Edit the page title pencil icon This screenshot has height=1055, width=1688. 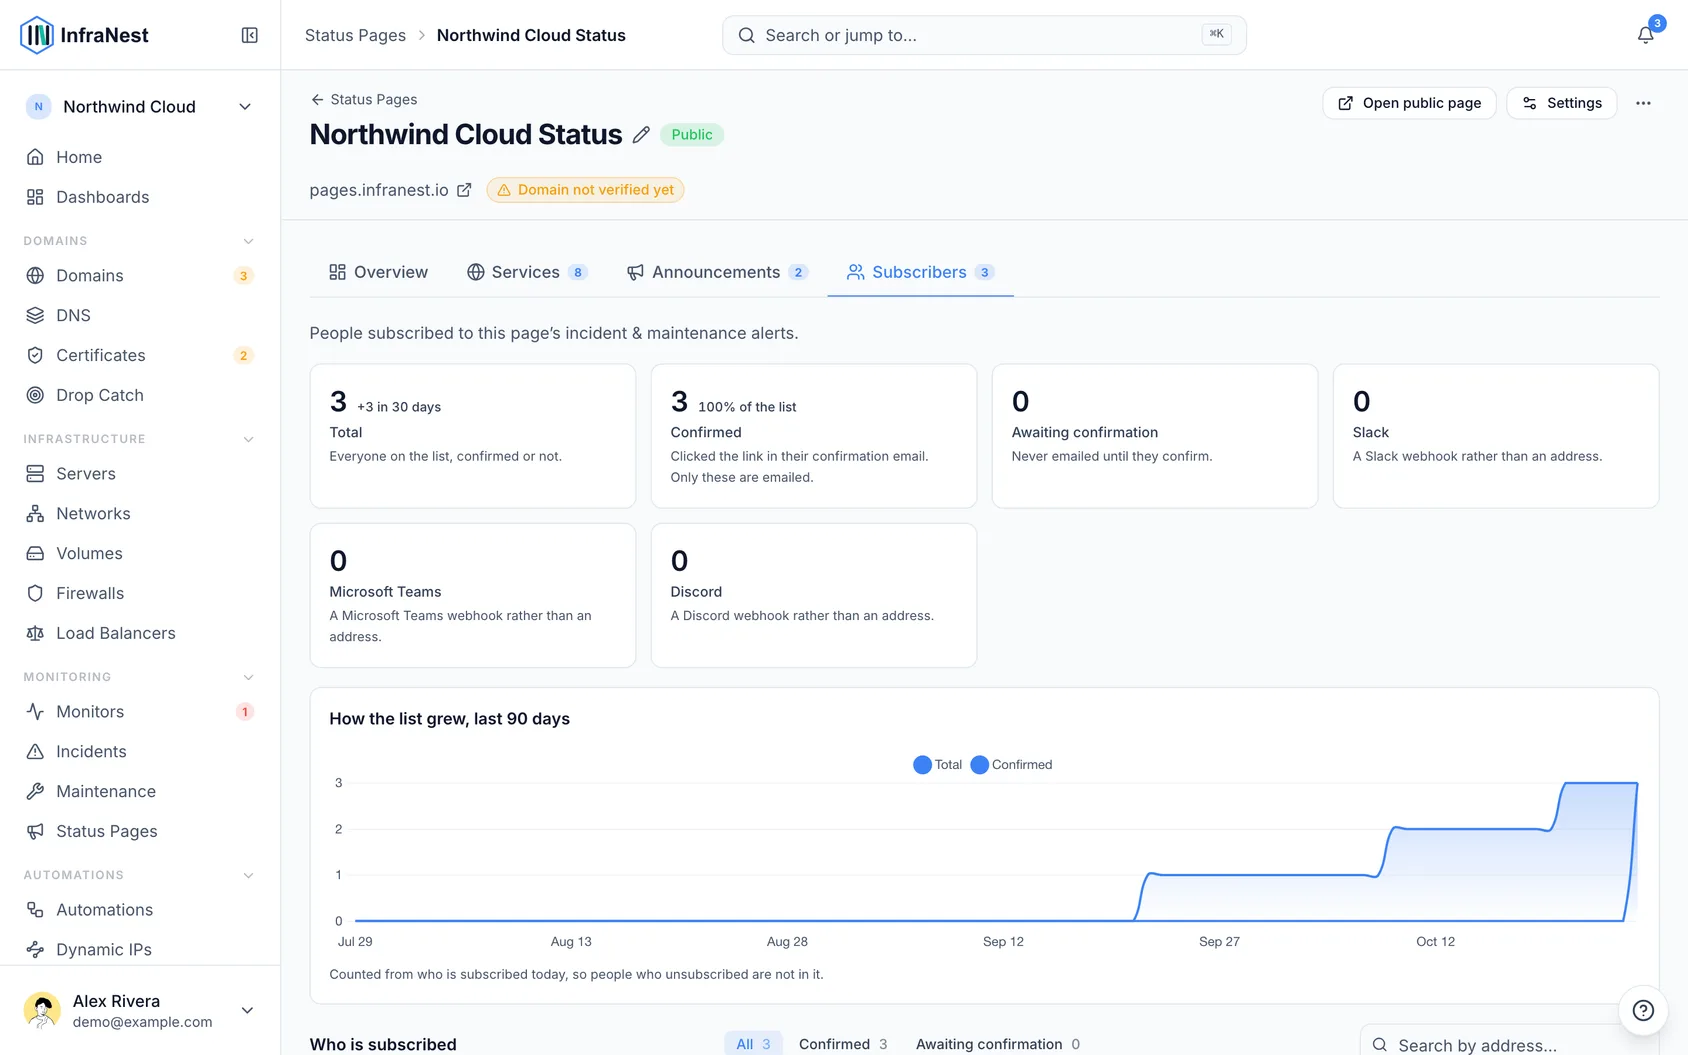pos(641,135)
